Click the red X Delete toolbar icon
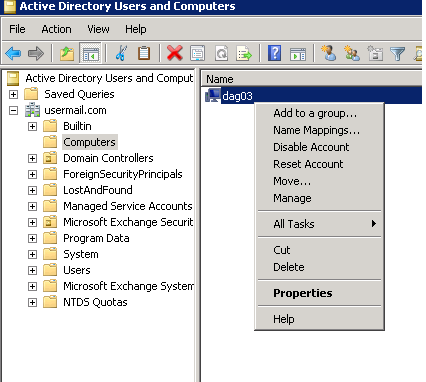 click(x=175, y=53)
